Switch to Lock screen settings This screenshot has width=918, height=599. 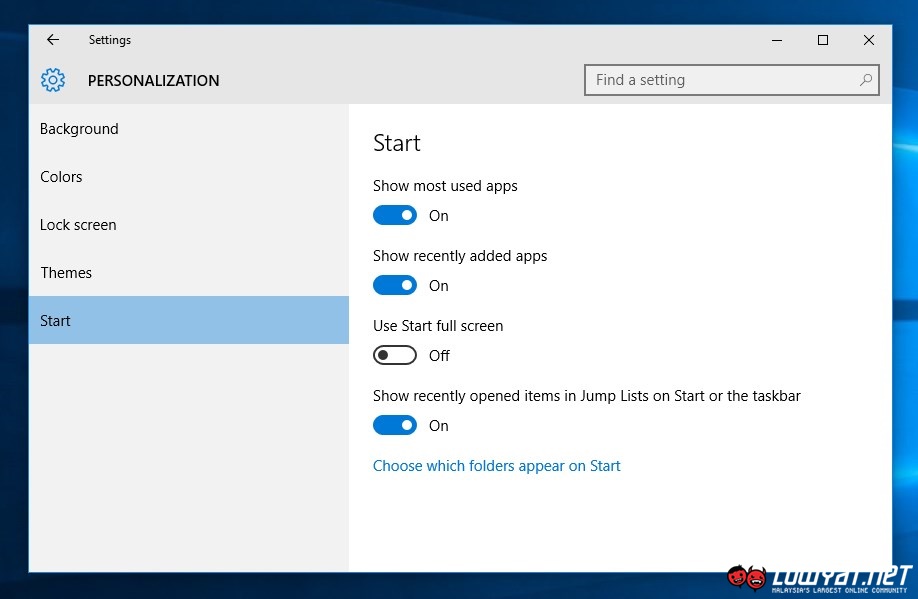pyautogui.click(x=78, y=225)
